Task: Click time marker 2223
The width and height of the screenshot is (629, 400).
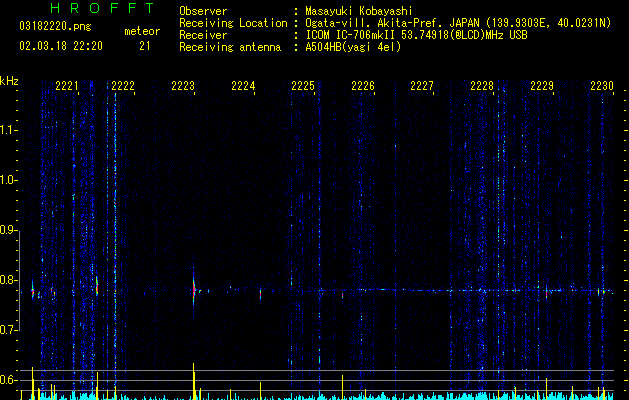Action: (x=183, y=86)
